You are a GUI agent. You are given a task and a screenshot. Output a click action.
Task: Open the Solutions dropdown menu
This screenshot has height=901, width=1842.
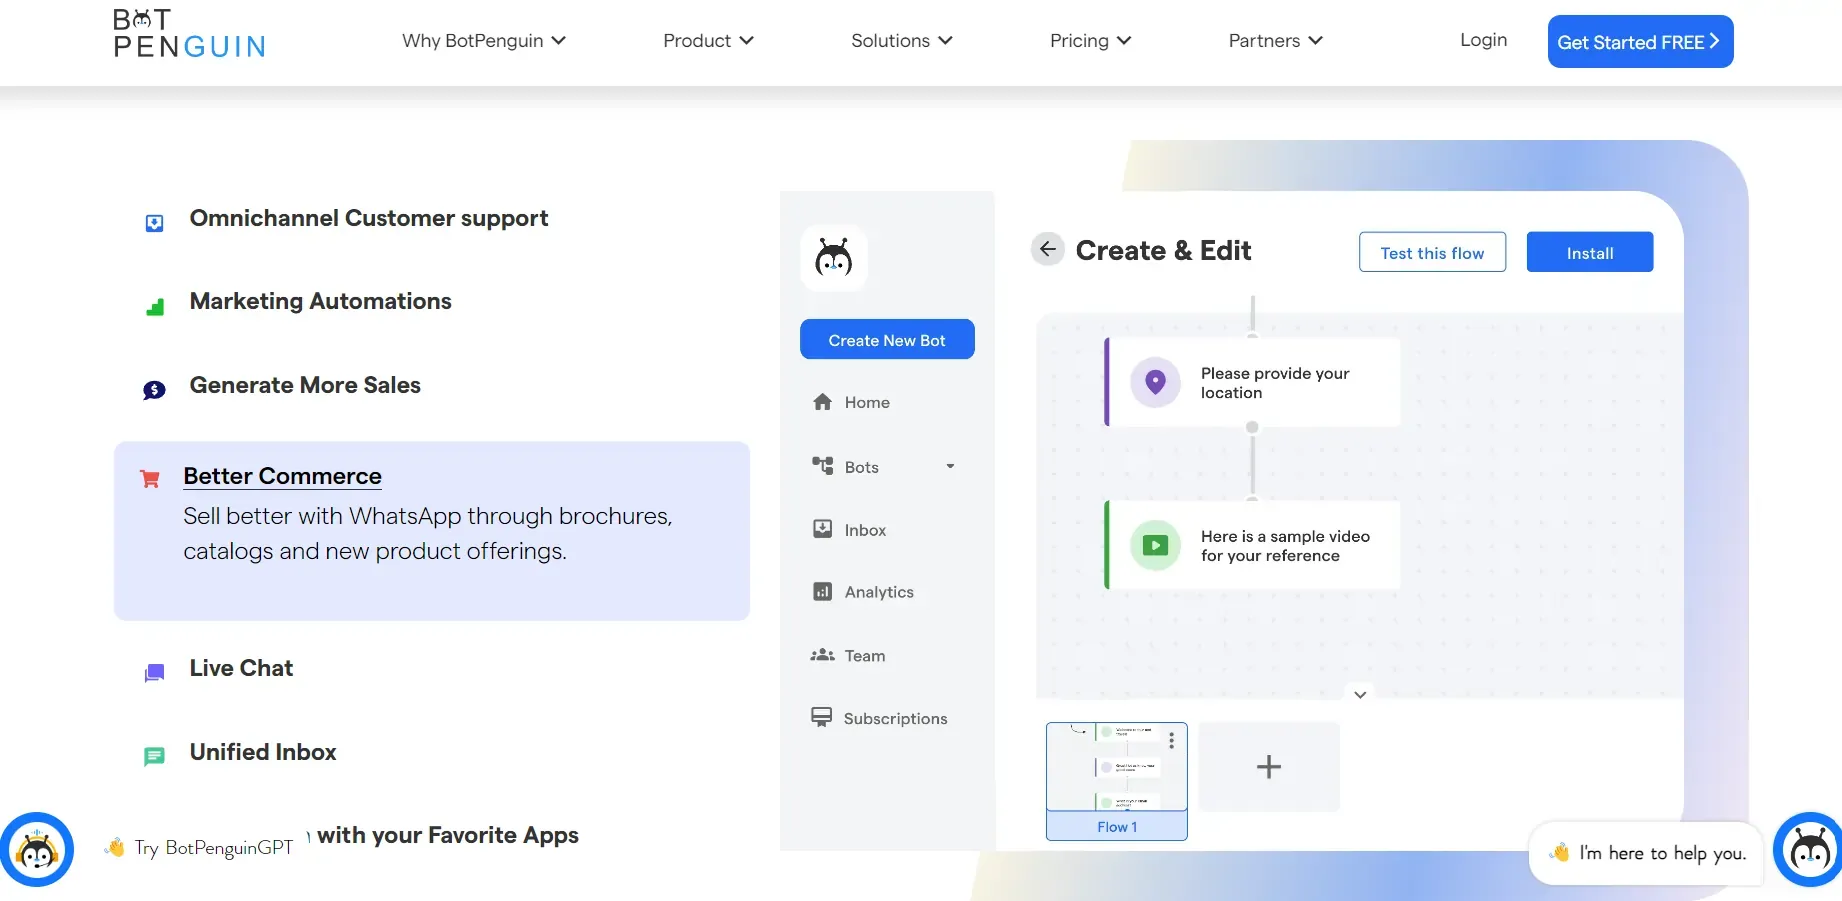pyautogui.click(x=901, y=41)
